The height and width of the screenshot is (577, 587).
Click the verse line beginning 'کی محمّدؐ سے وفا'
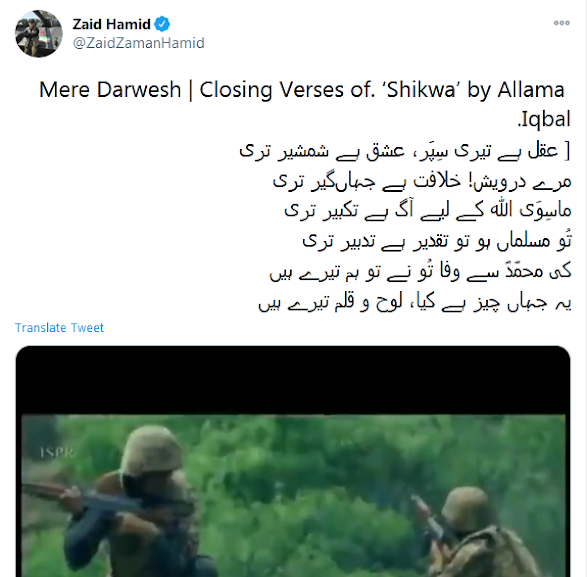click(420, 271)
